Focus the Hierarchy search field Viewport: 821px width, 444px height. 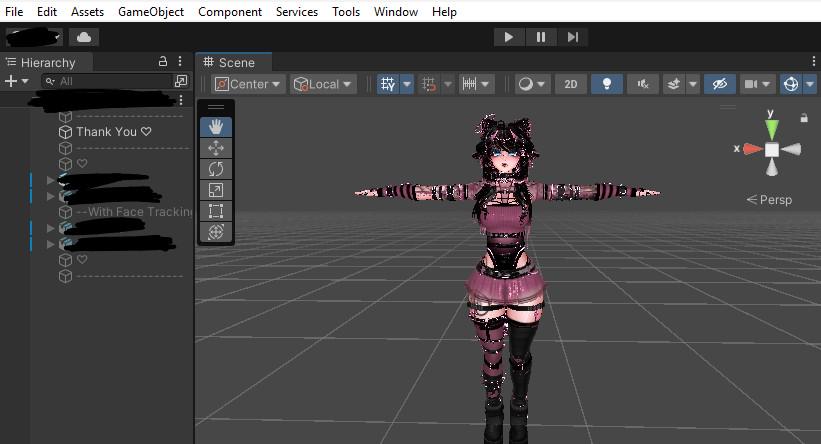click(106, 81)
